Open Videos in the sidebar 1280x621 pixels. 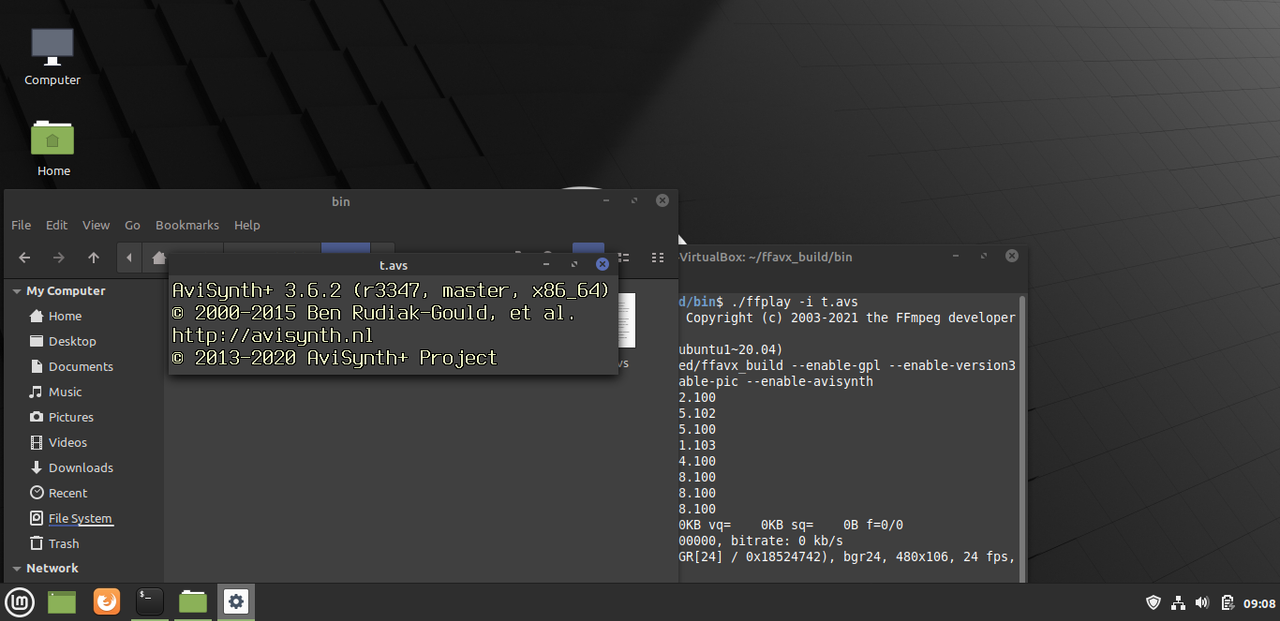pyautogui.click(x=68, y=442)
